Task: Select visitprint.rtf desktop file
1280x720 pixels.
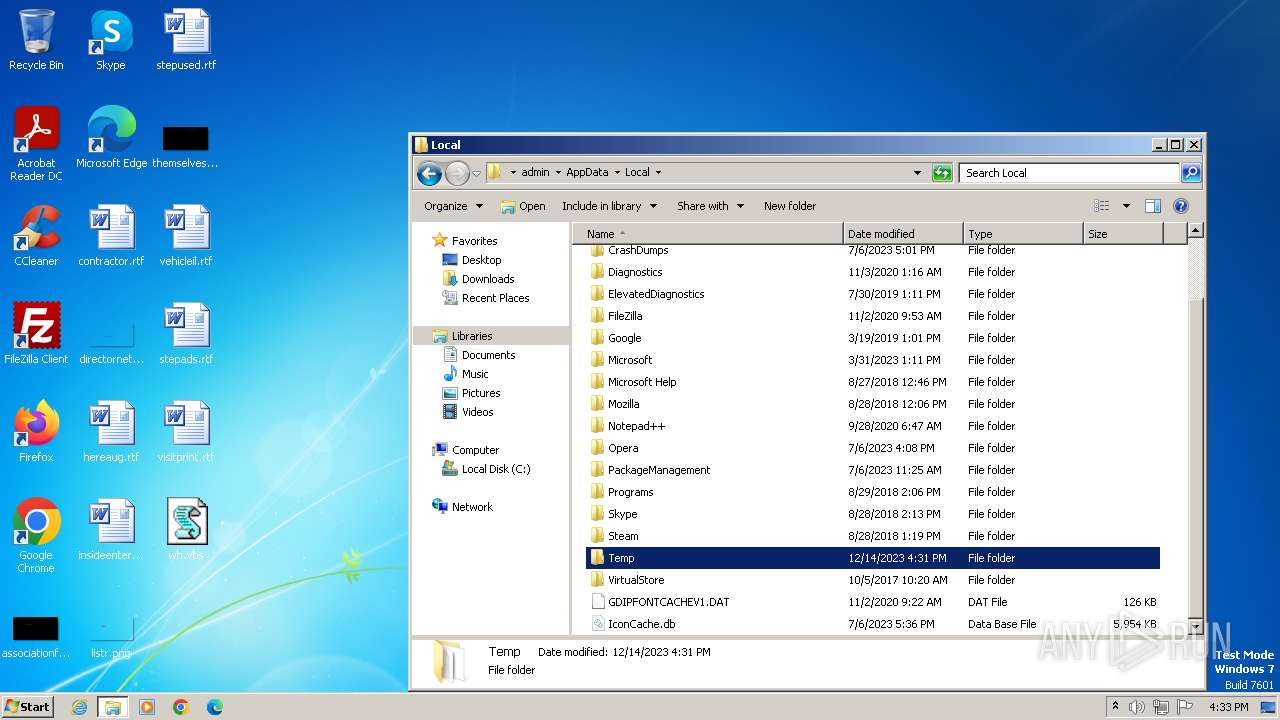Action: pos(186,431)
